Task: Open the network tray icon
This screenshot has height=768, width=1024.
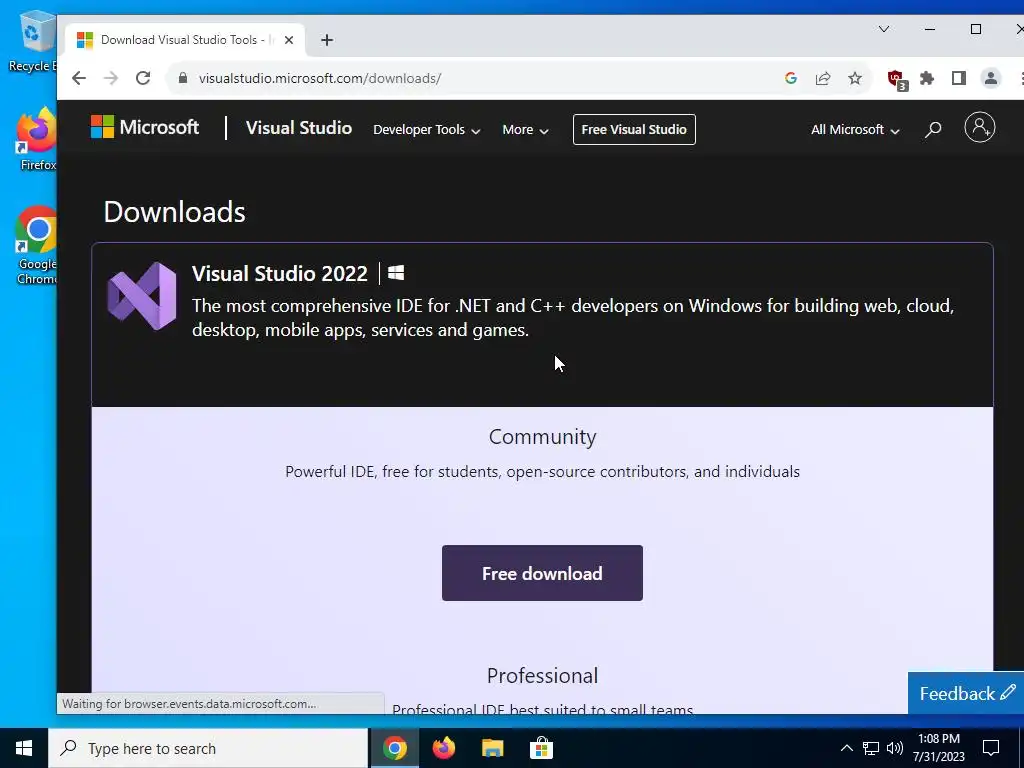Action: pyautogui.click(x=871, y=748)
